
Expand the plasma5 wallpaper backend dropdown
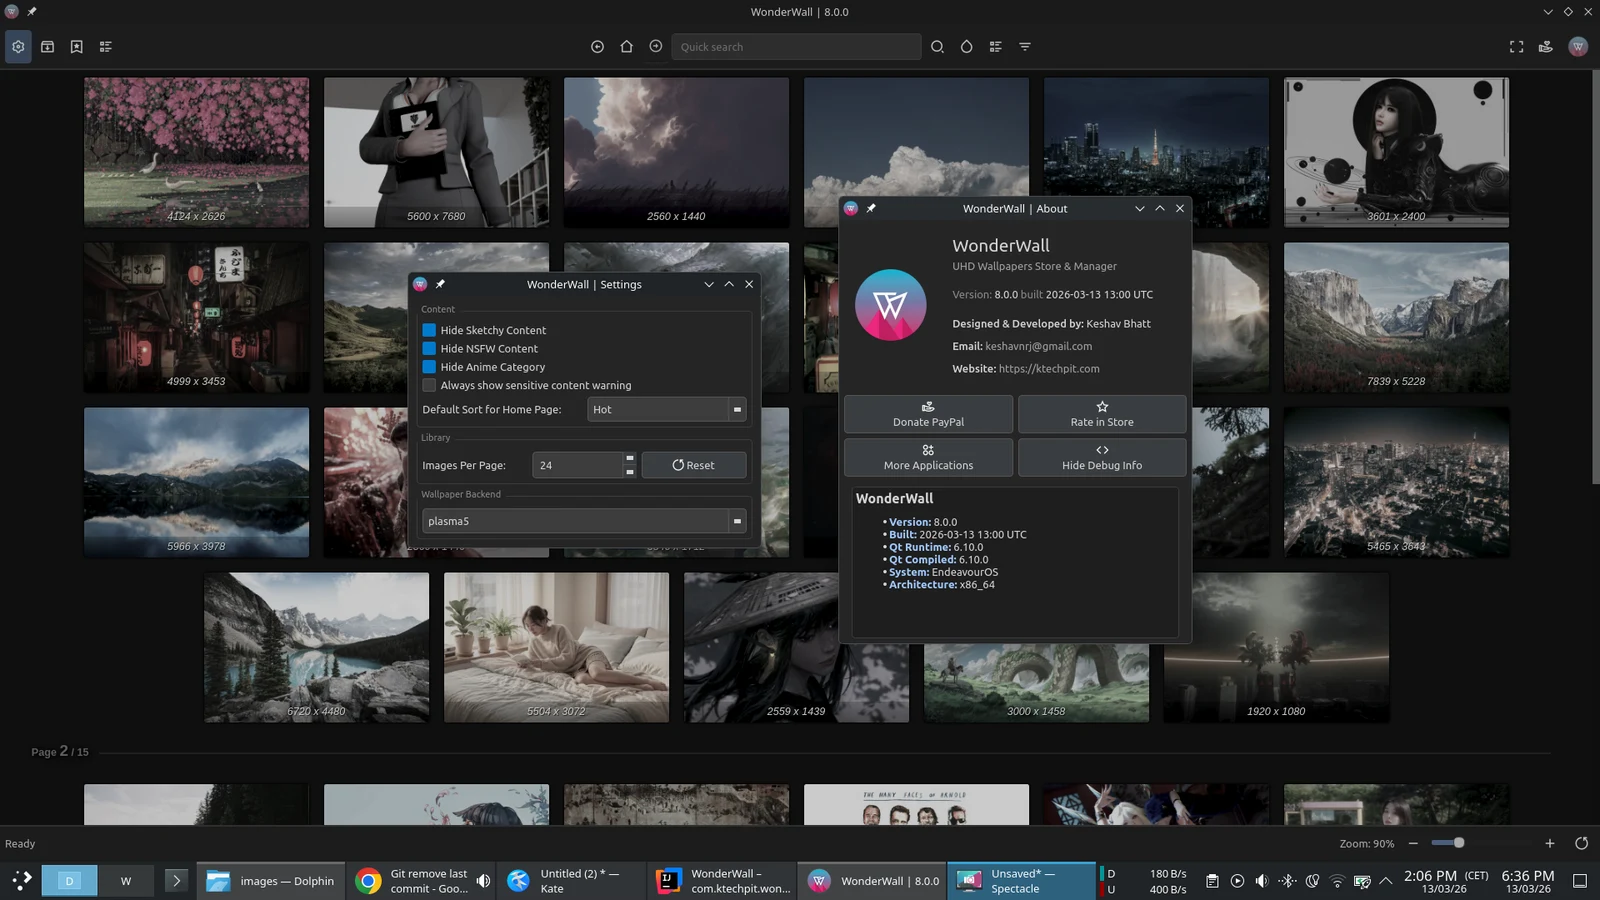(584, 521)
